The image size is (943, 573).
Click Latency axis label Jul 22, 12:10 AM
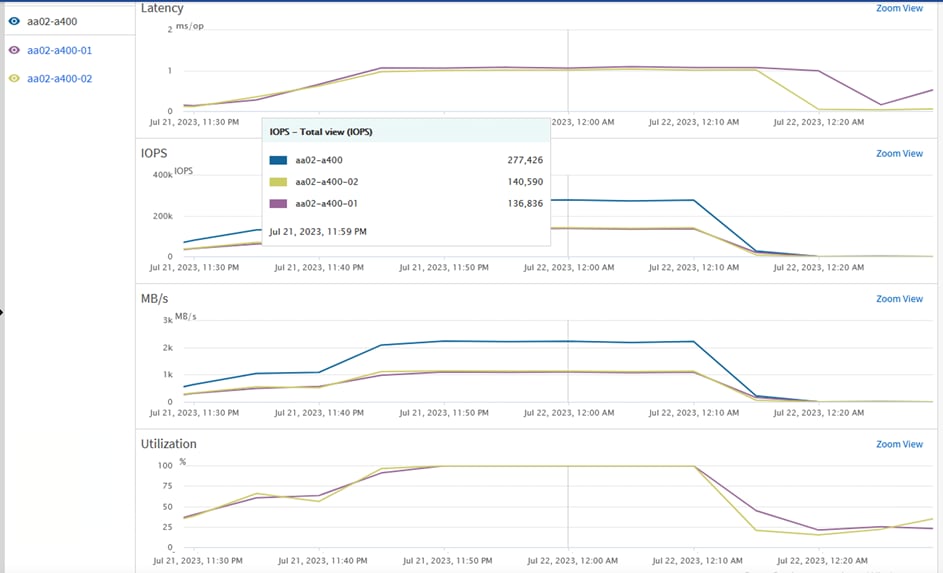(693, 122)
